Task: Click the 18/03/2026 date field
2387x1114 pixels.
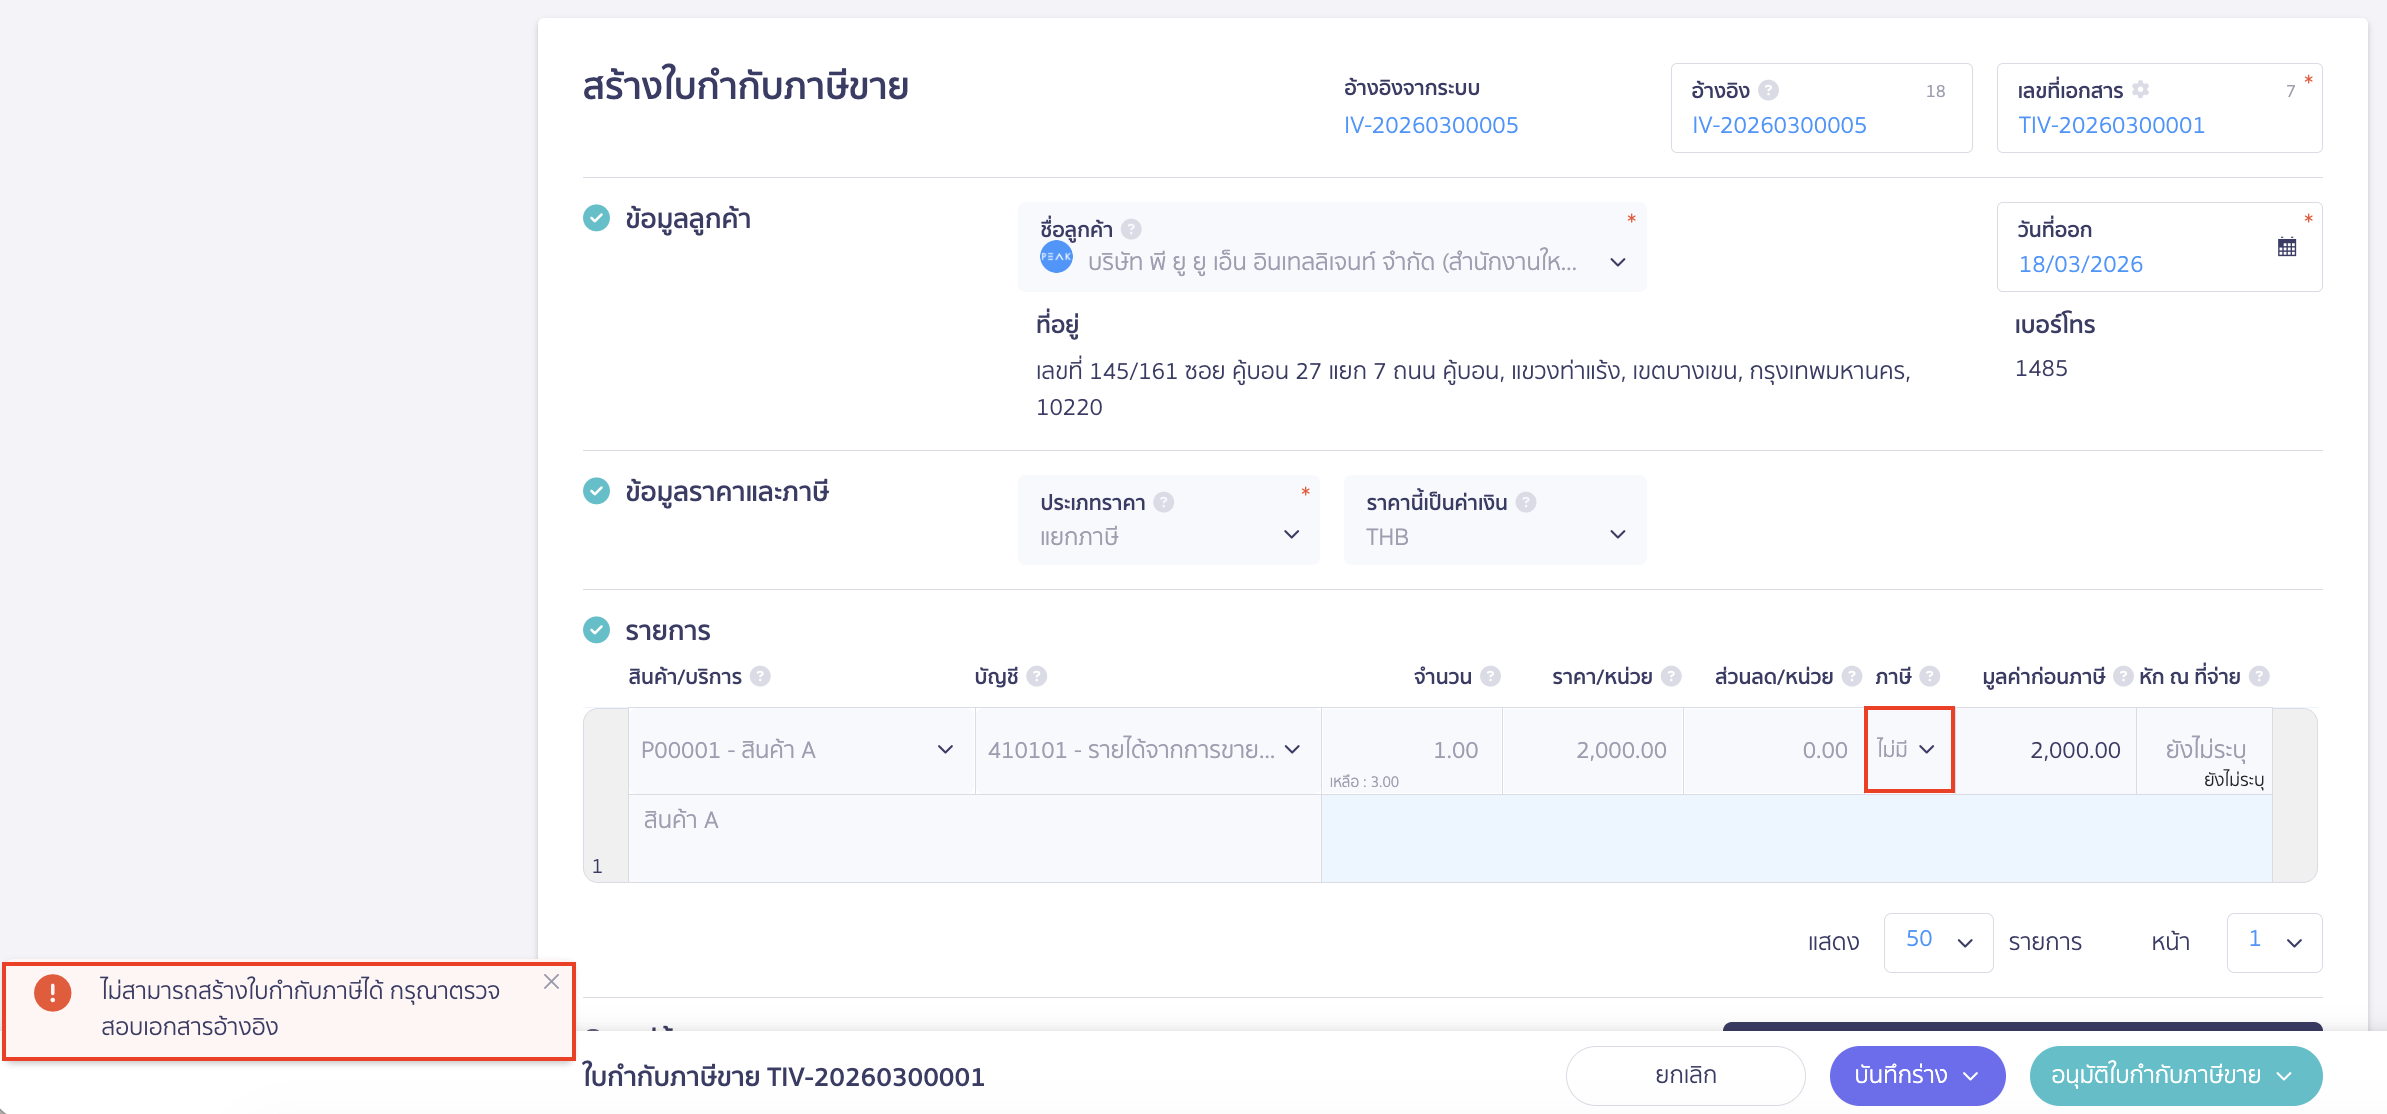Action: 2083,264
